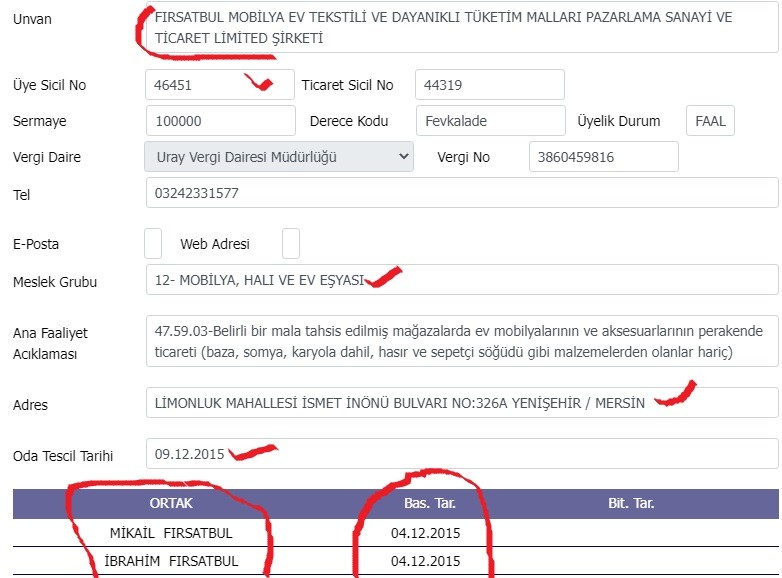Click the Üyelik Durum label
The width and height of the screenshot is (782, 578).
[619, 121]
